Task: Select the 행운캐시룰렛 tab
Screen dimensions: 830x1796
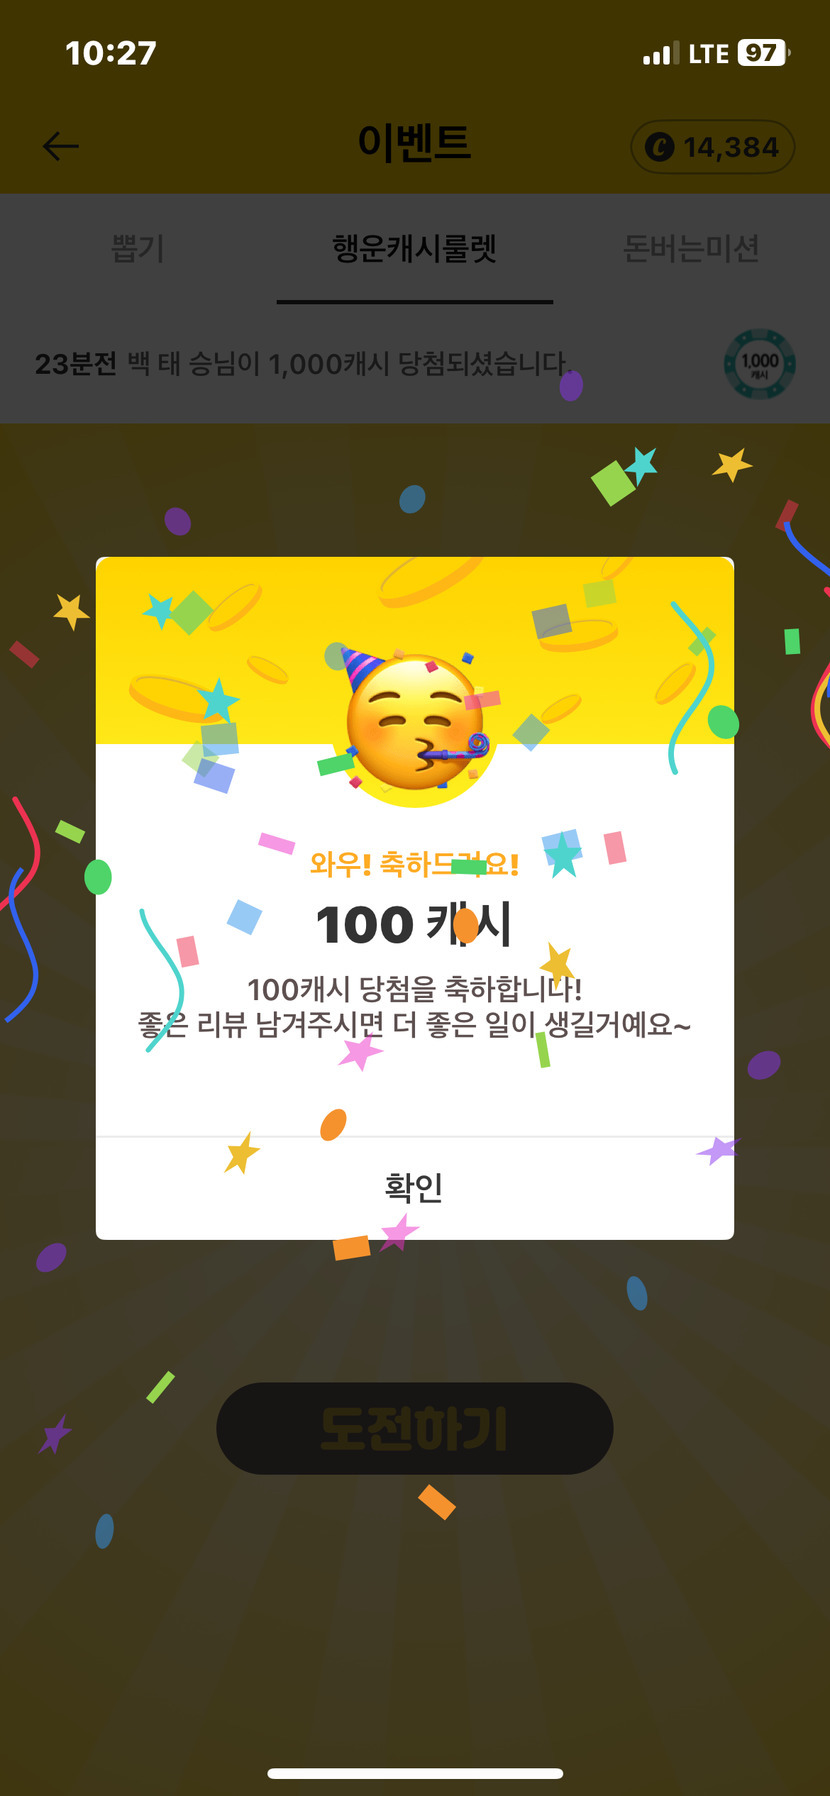Action: [x=415, y=248]
